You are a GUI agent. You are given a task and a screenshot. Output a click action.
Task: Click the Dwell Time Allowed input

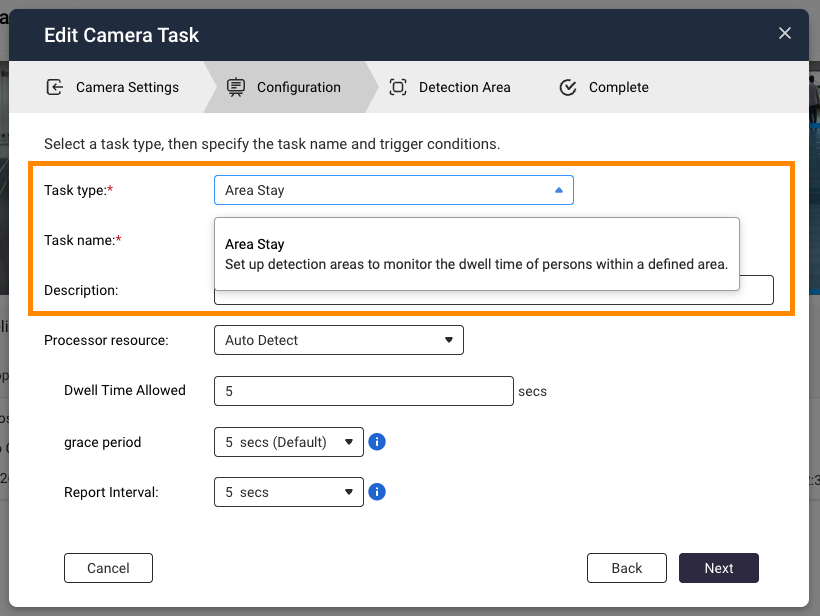(x=364, y=391)
